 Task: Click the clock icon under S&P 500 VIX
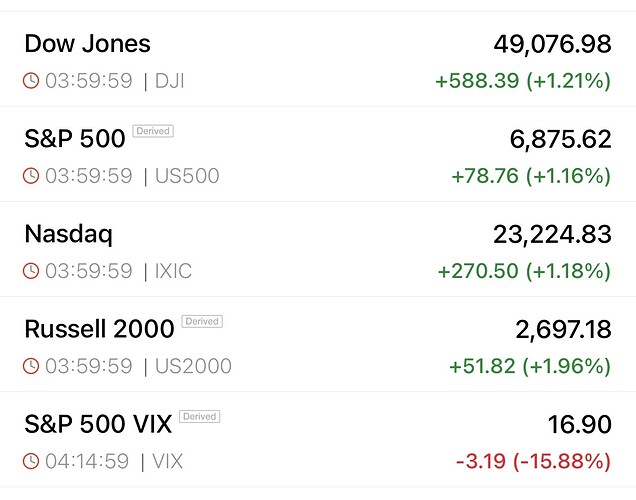pyautogui.click(x=31, y=461)
